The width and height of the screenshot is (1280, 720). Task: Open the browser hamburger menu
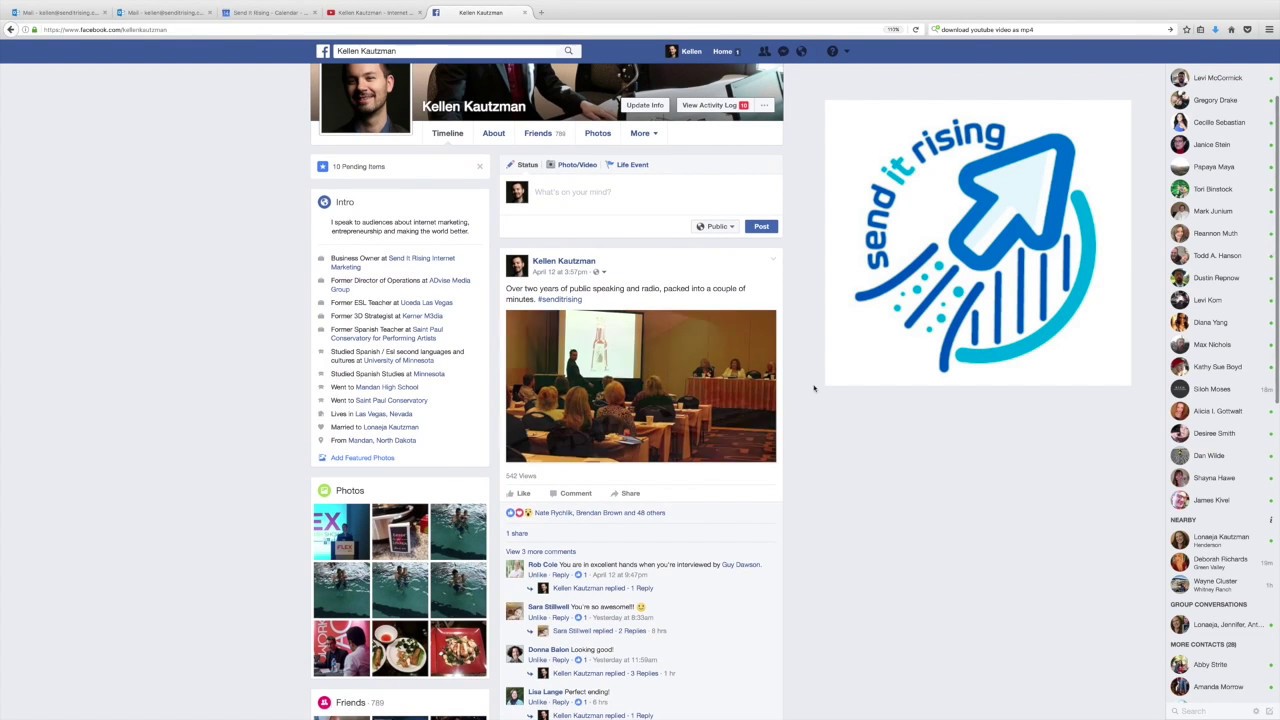pyautogui.click(x=1269, y=30)
